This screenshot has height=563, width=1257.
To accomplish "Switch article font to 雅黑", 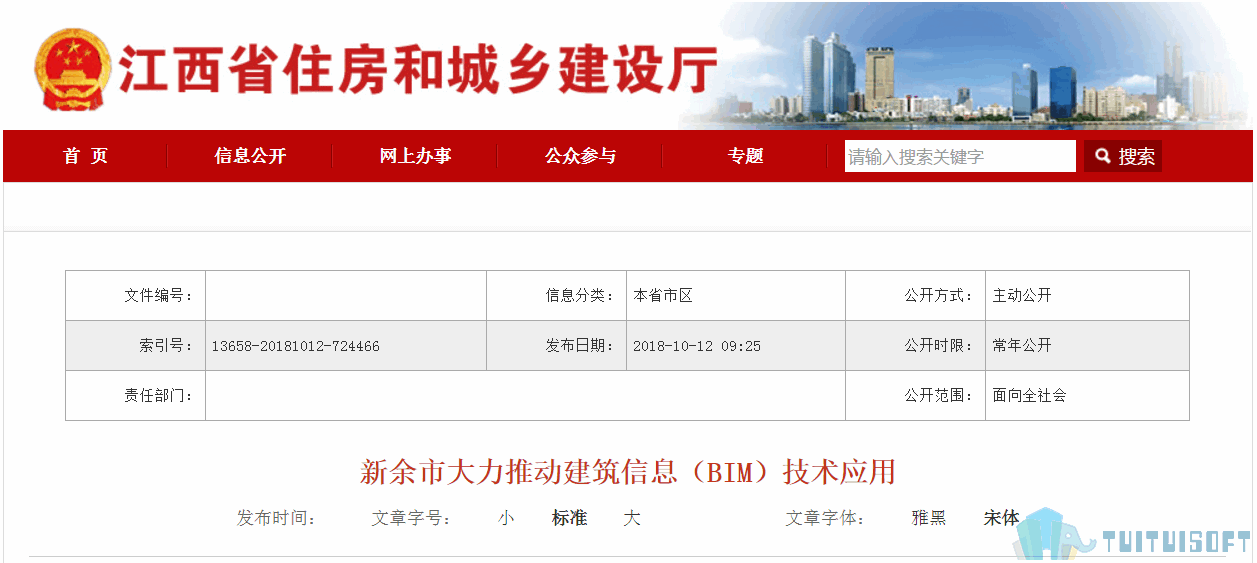I will 929,518.
